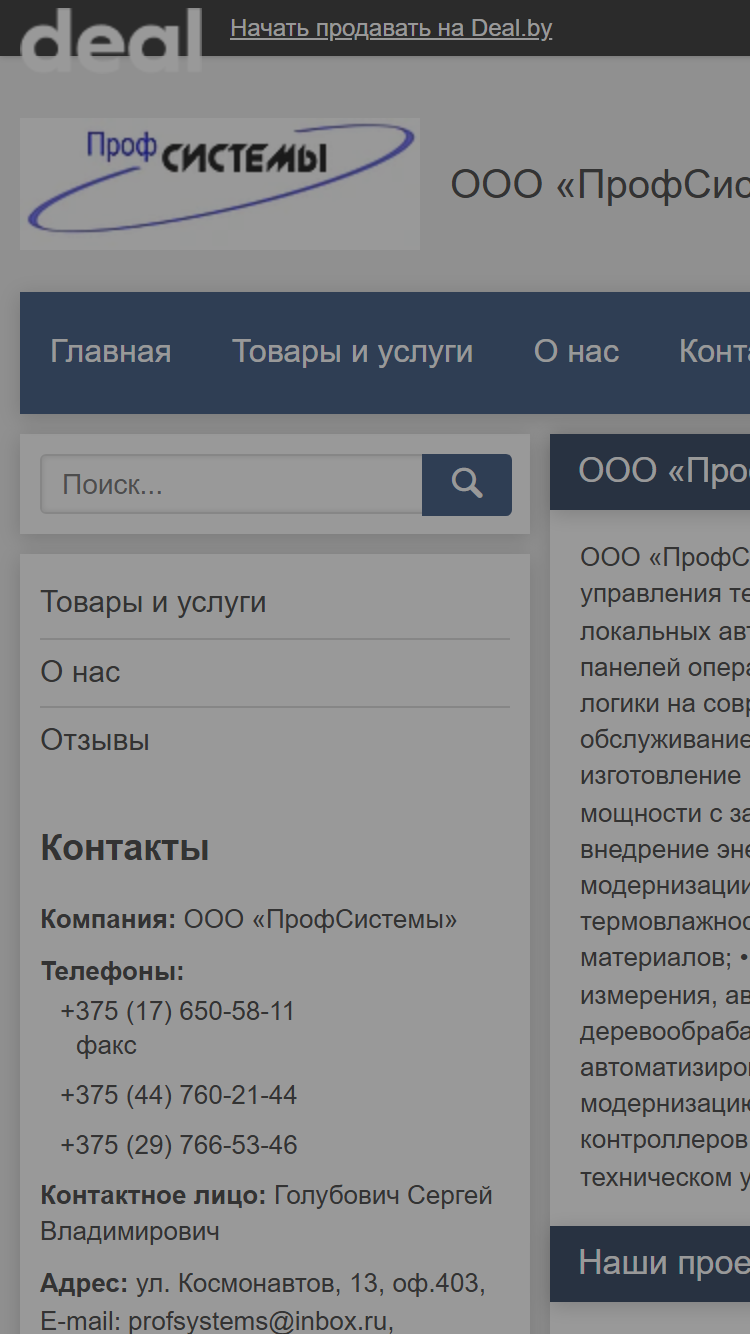Click phone number +375 (29) 766-53-46
The width and height of the screenshot is (750, 1334).
tap(179, 1145)
